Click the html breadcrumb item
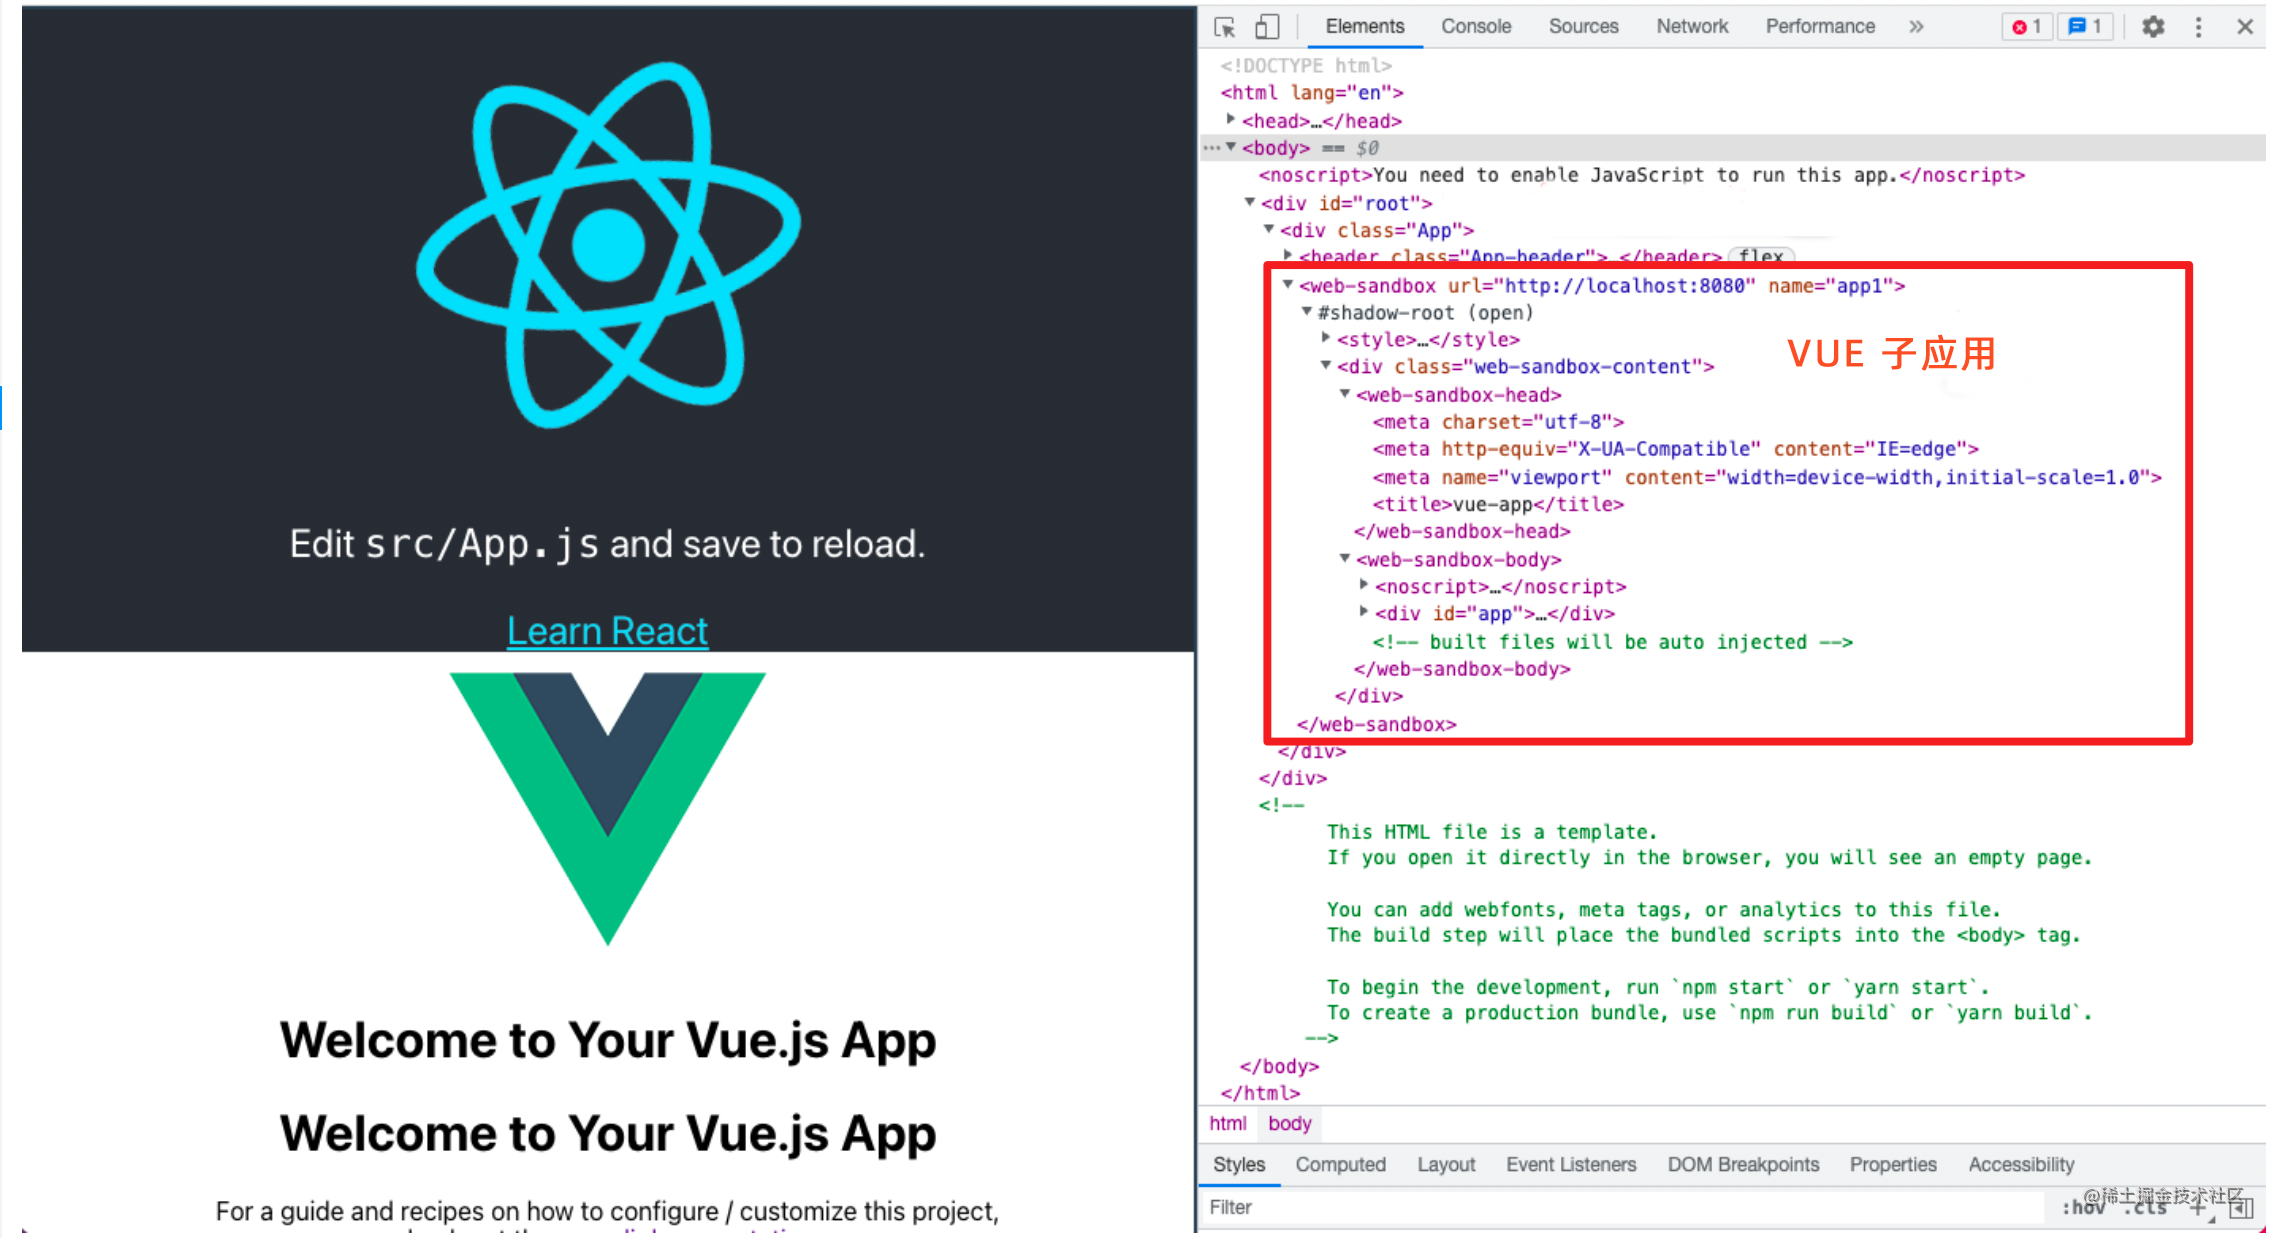This screenshot has height=1238, width=2276. click(x=1227, y=1123)
